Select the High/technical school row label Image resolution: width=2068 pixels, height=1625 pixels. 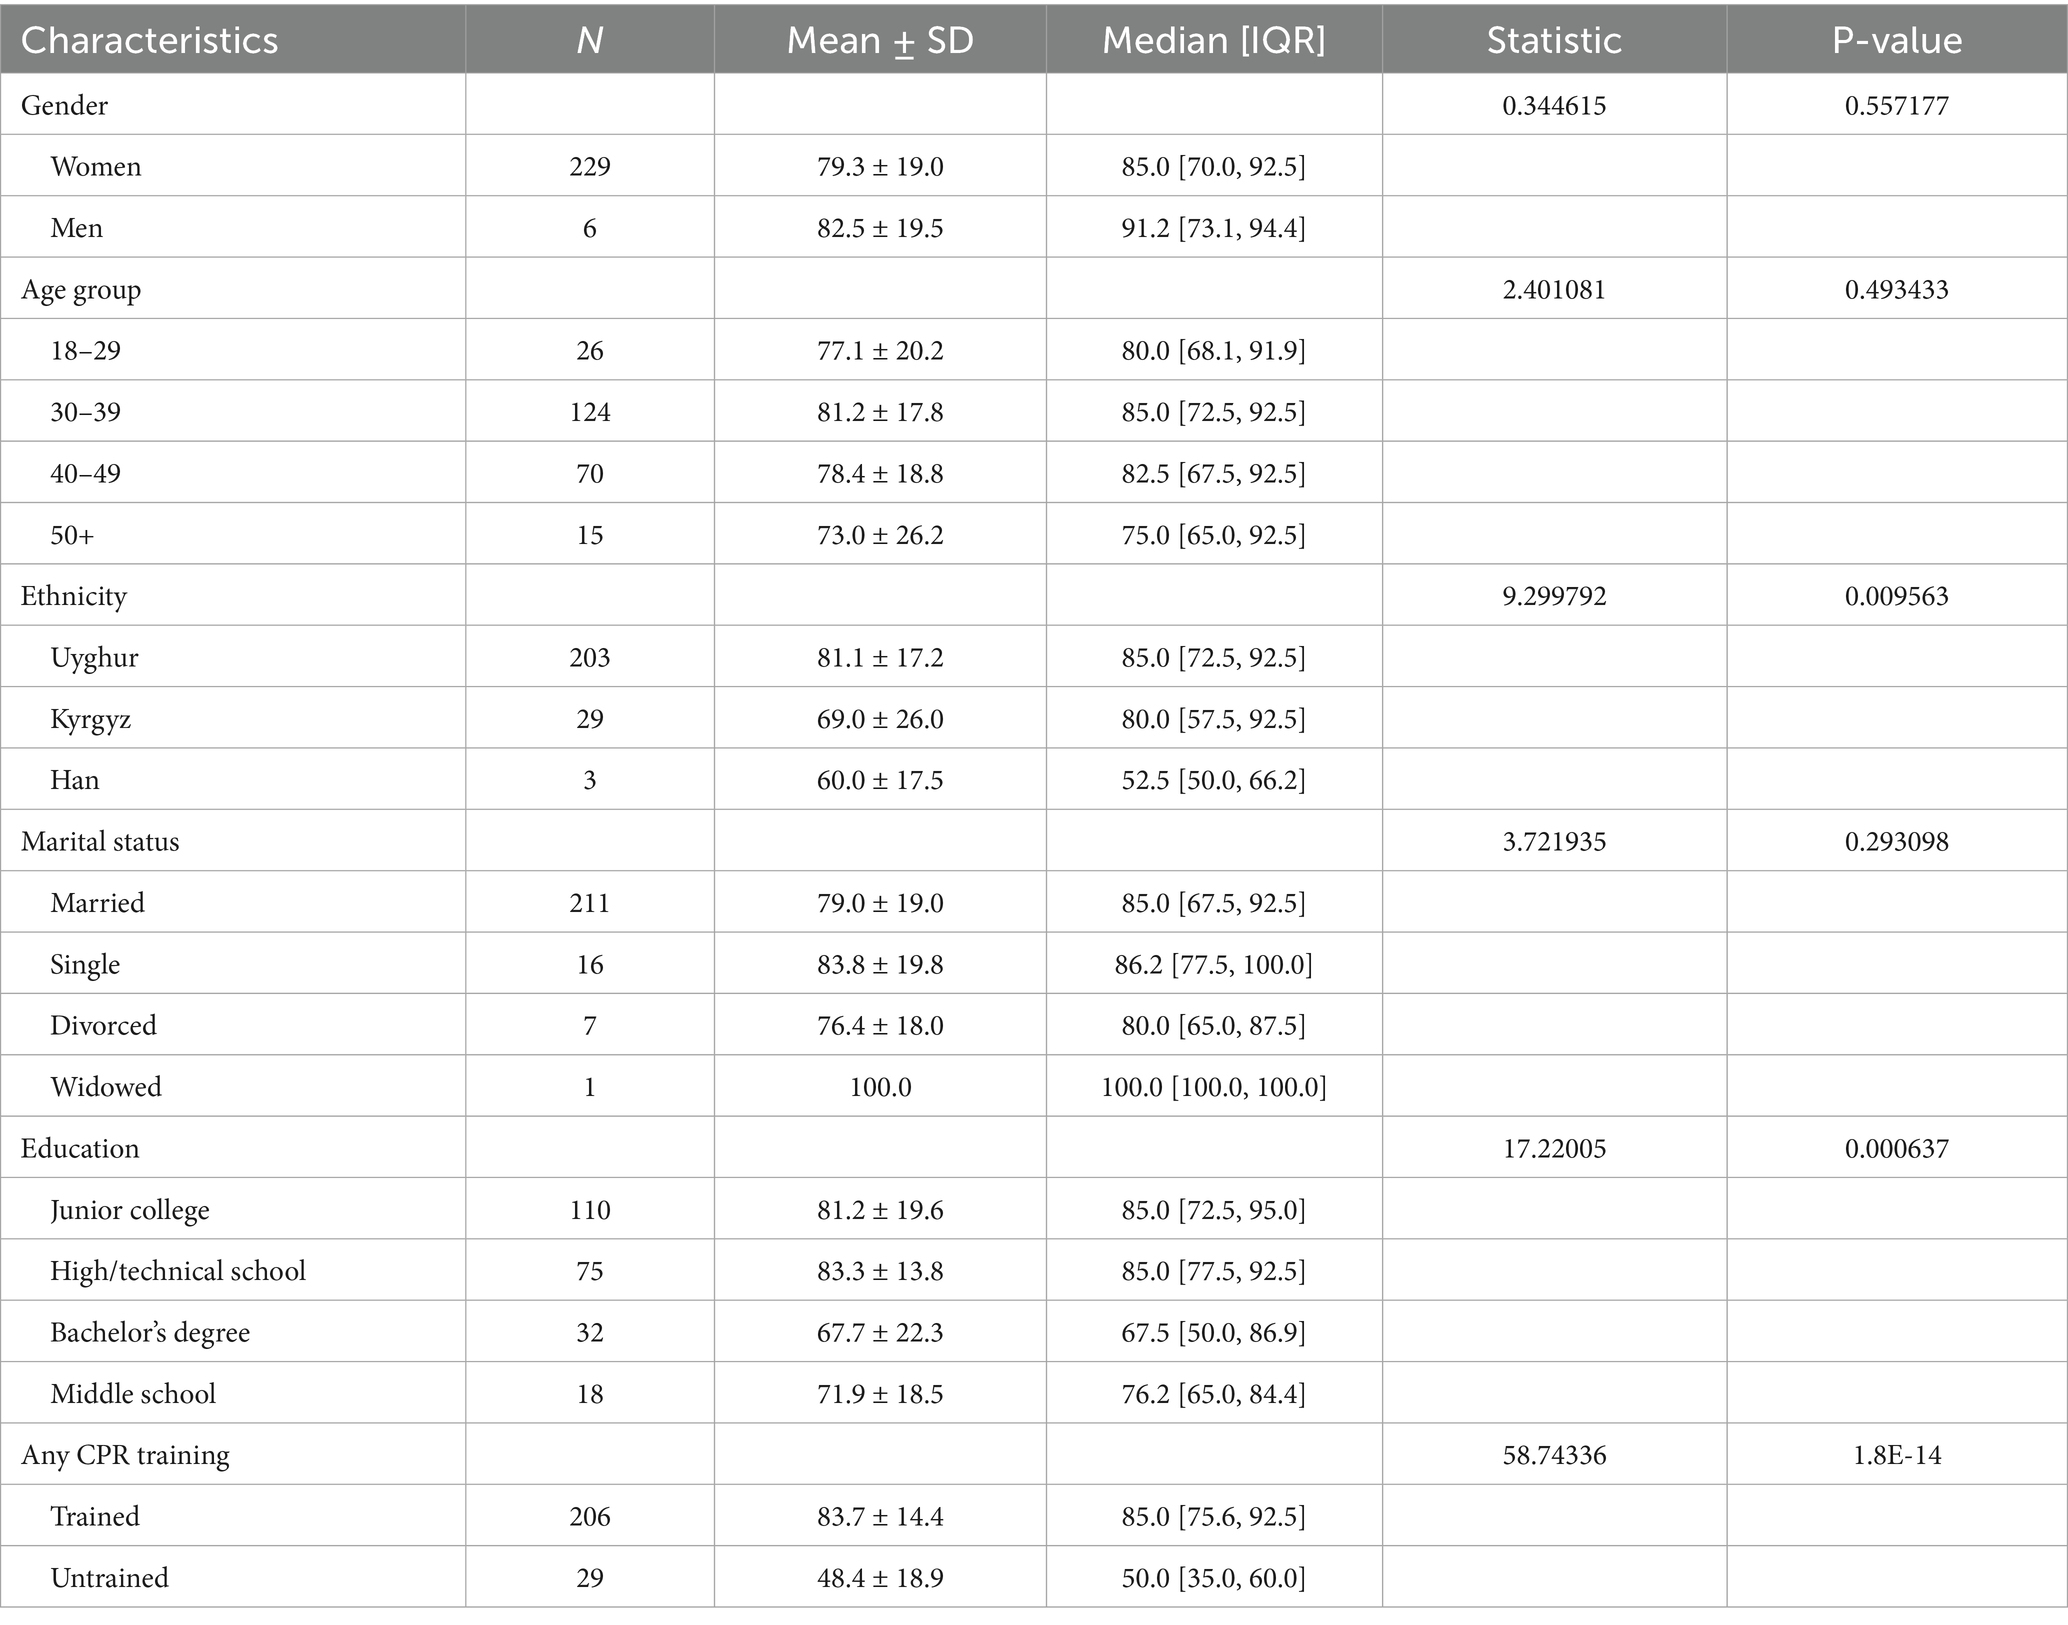coord(178,1270)
